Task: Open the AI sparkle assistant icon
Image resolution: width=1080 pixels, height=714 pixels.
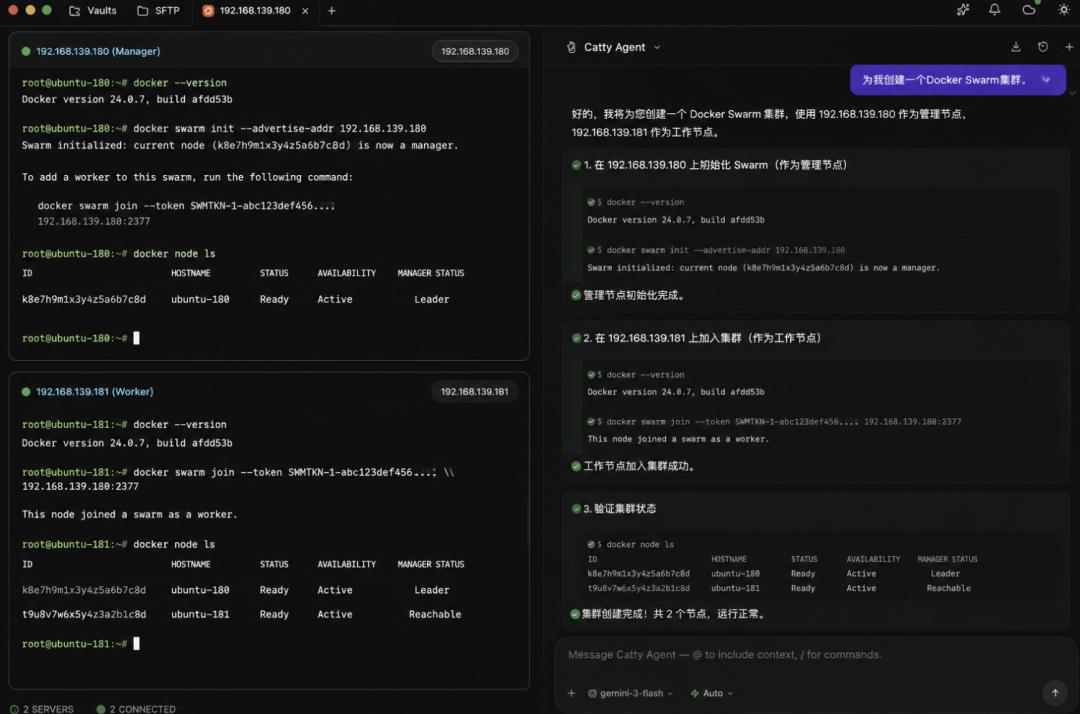Action: pos(963,10)
